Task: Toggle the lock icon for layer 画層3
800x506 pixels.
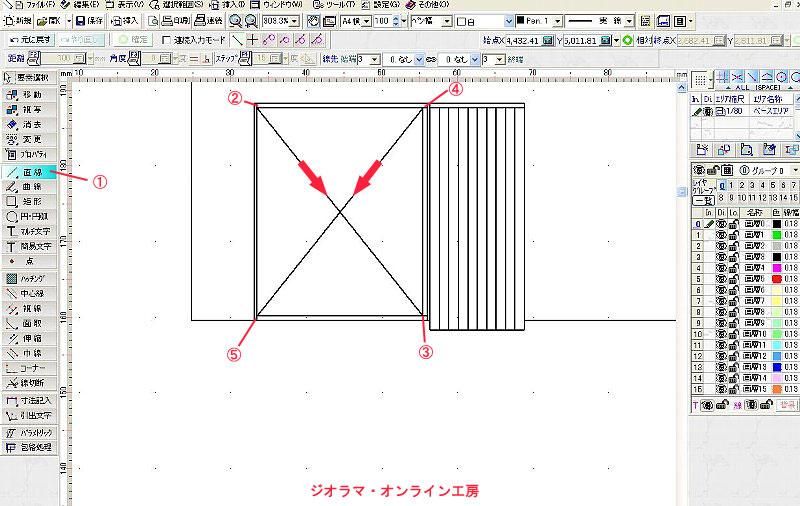Action: click(x=733, y=257)
